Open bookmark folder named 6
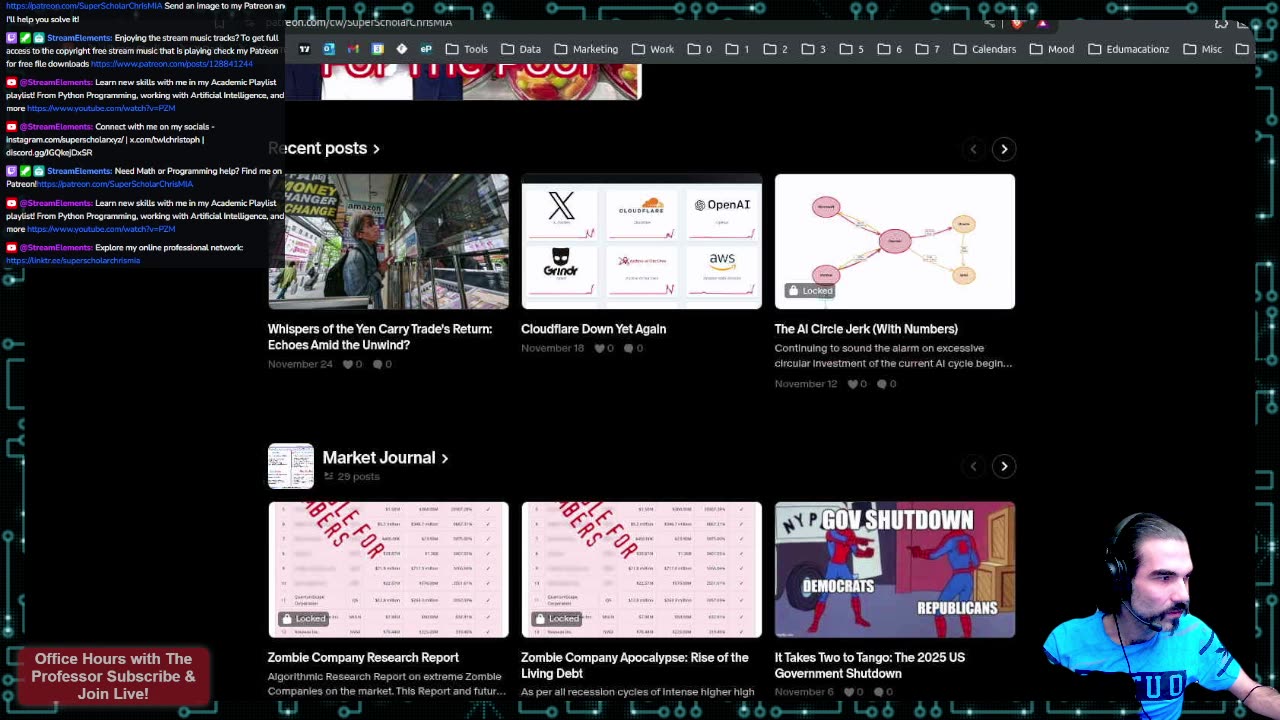The height and width of the screenshot is (720, 1280). (889, 49)
